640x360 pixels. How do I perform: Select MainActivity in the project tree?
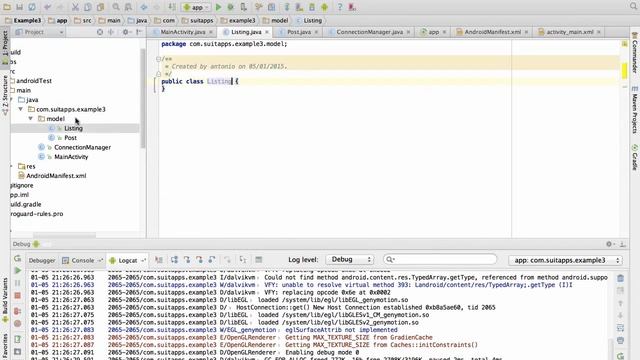coord(71,157)
